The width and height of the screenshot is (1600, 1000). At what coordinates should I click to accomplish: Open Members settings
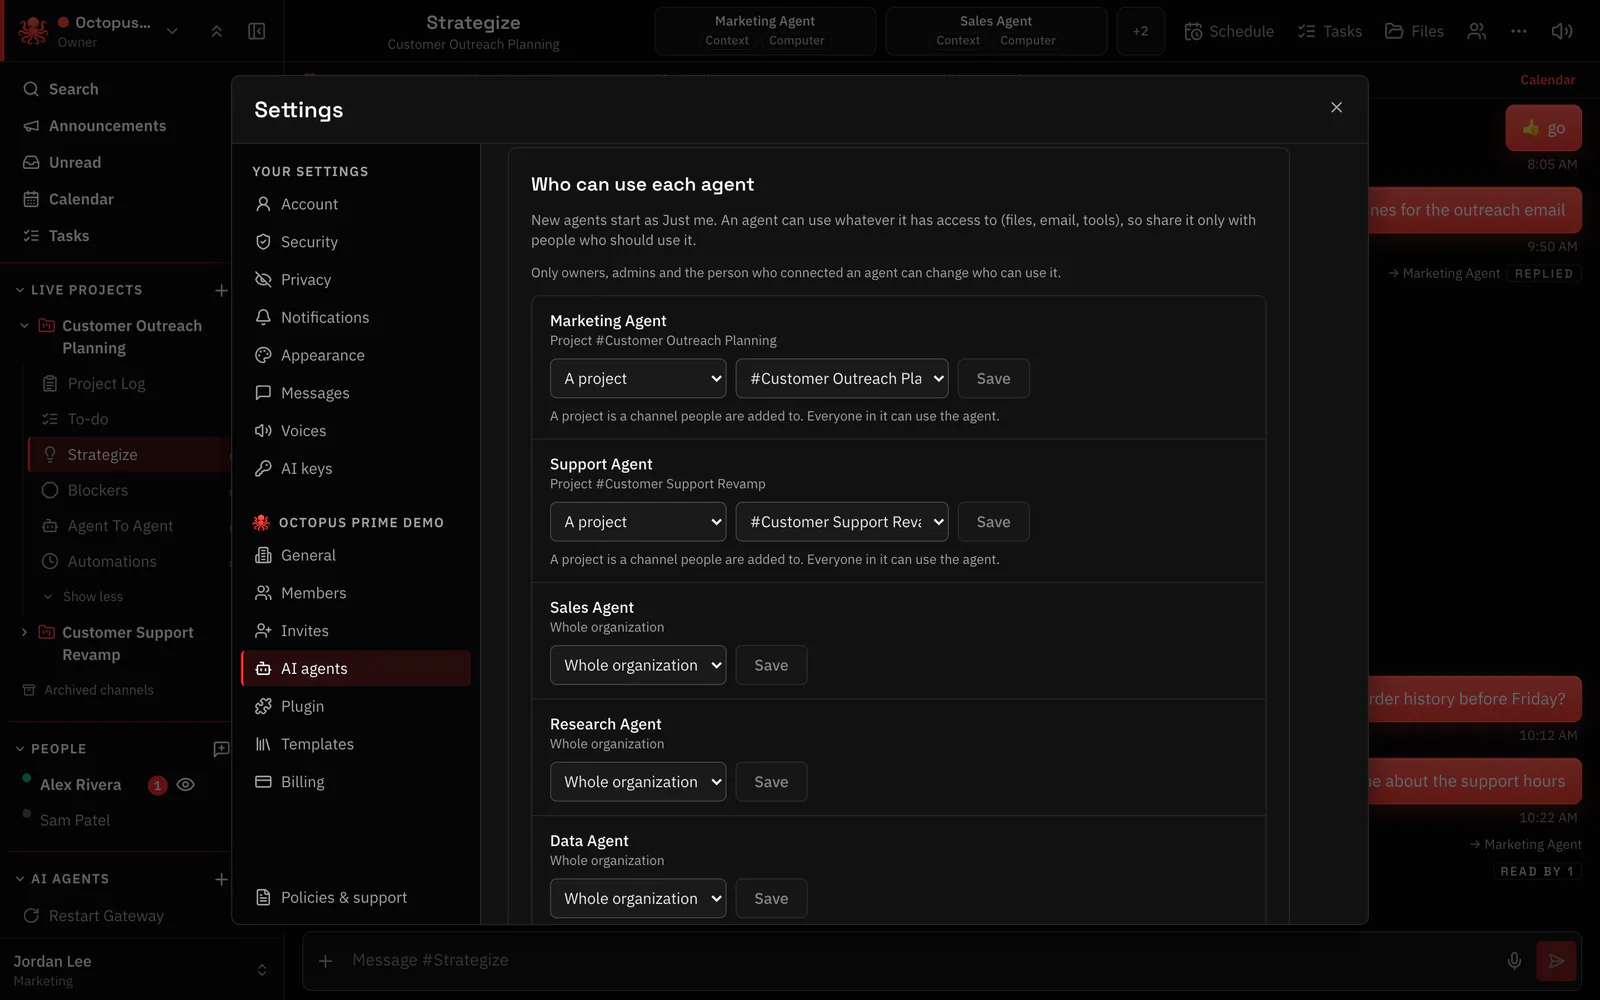(x=355, y=593)
